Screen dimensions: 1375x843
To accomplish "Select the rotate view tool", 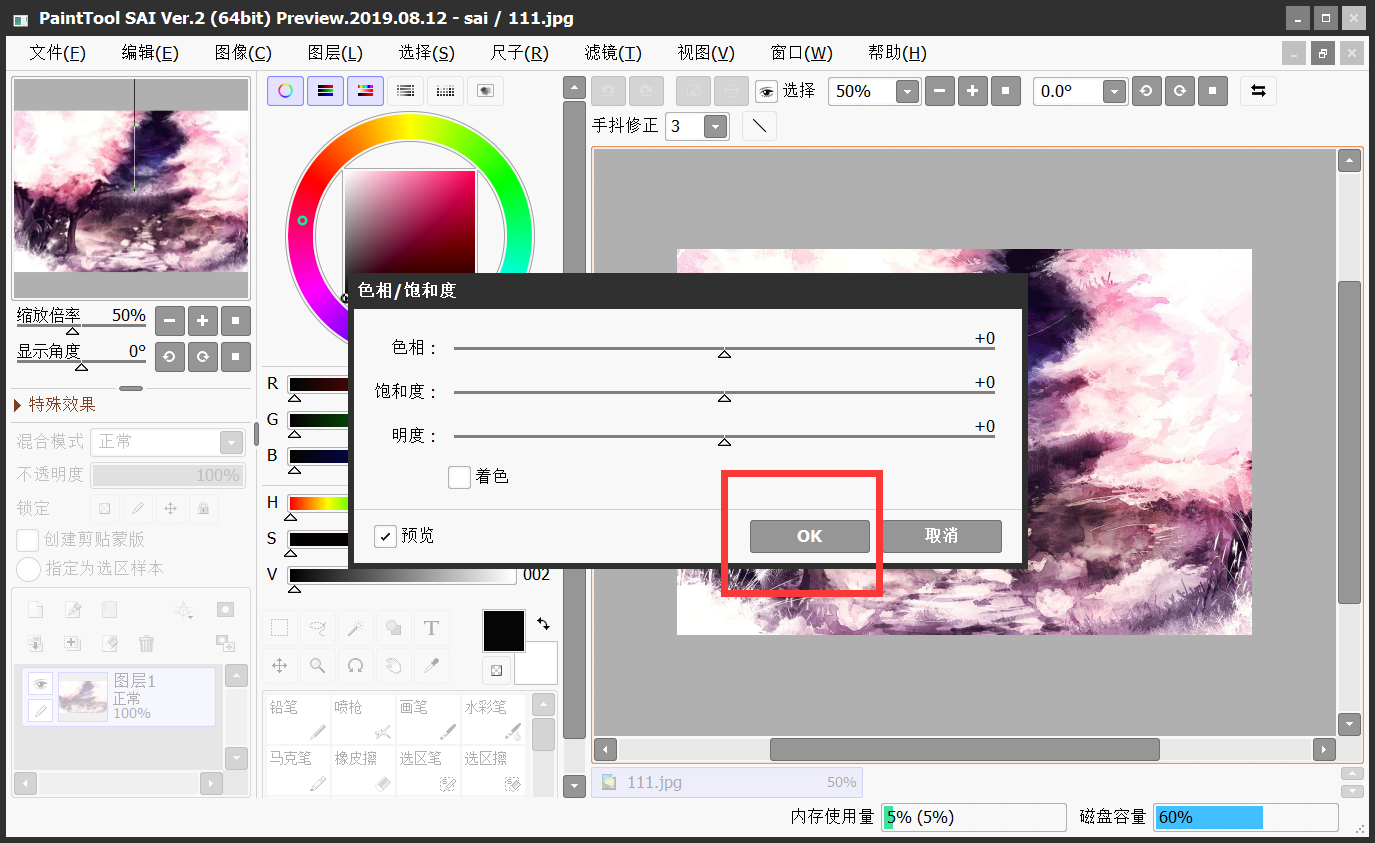I will [356, 666].
